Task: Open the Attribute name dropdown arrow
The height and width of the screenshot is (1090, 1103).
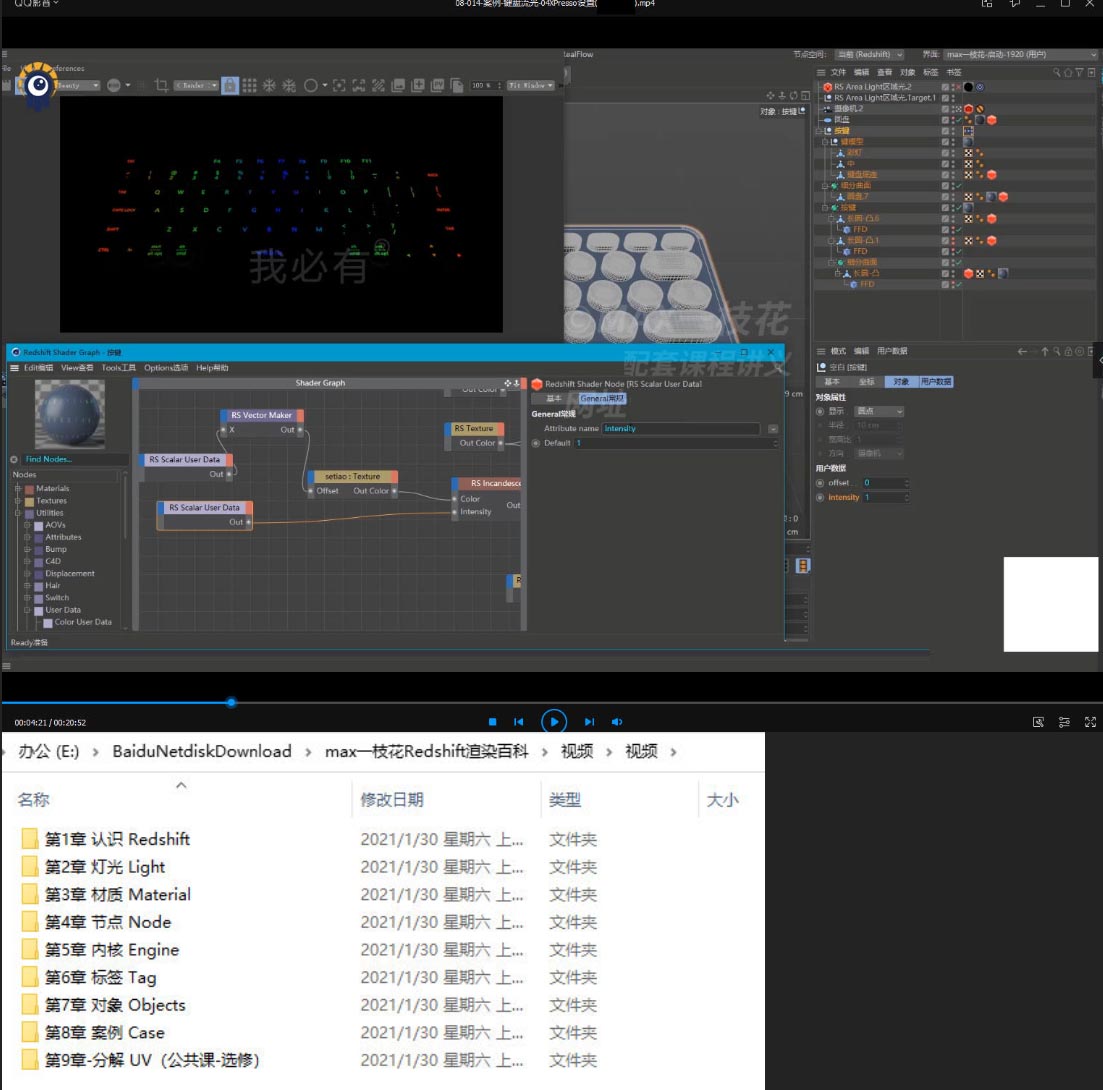Action: [x=773, y=429]
